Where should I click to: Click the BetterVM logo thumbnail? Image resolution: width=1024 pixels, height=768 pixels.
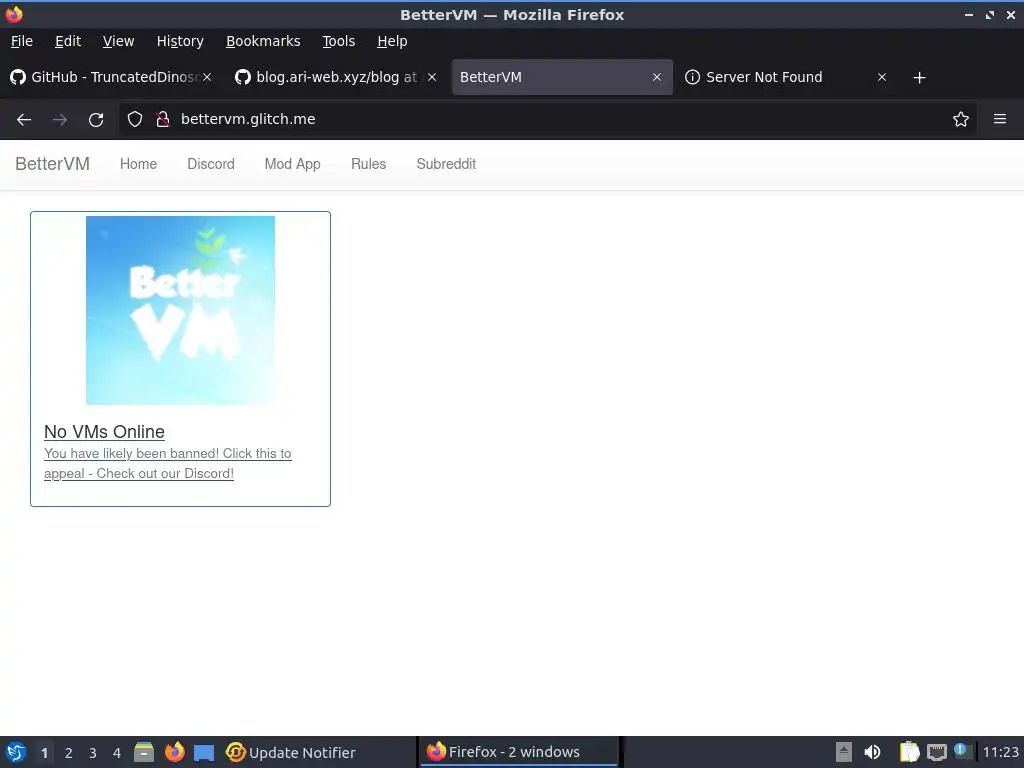click(x=180, y=310)
